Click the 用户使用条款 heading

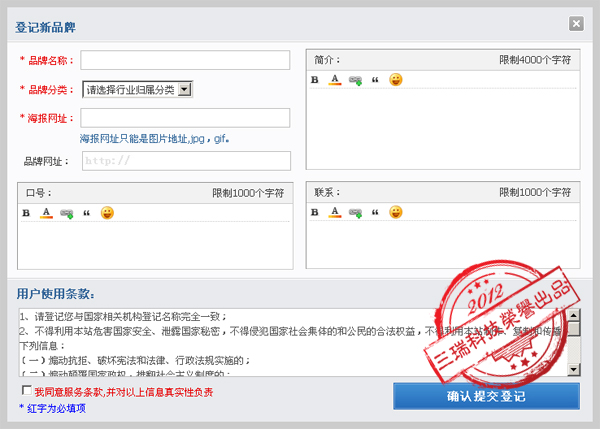[x=55, y=294]
